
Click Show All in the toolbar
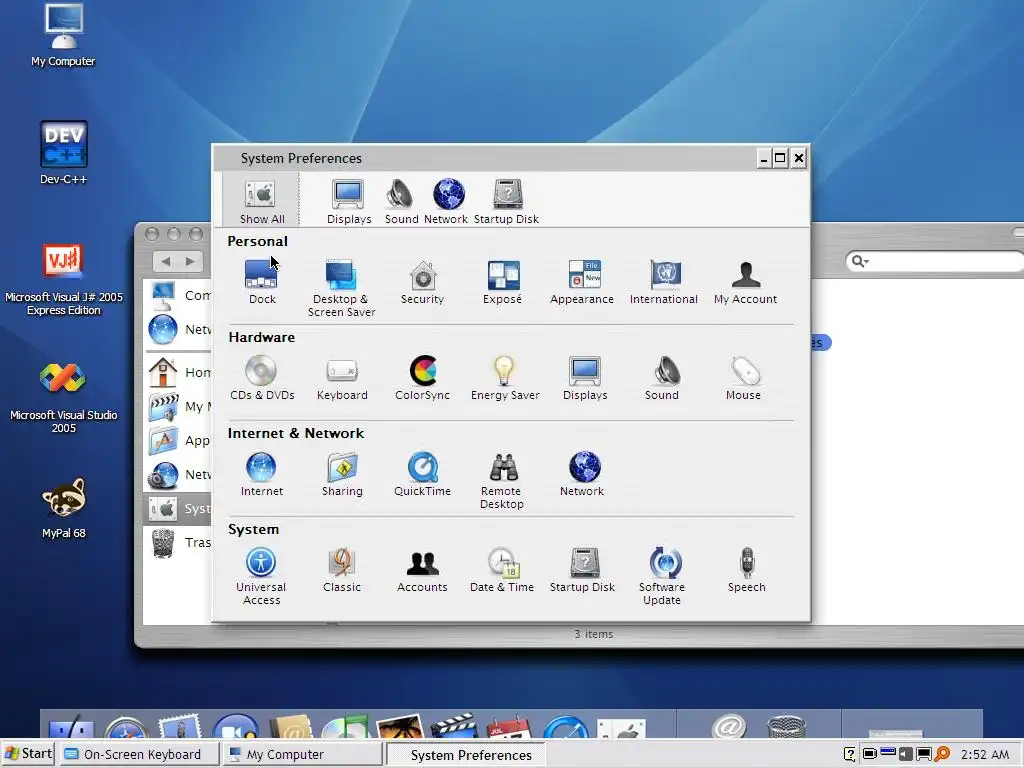point(262,200)
